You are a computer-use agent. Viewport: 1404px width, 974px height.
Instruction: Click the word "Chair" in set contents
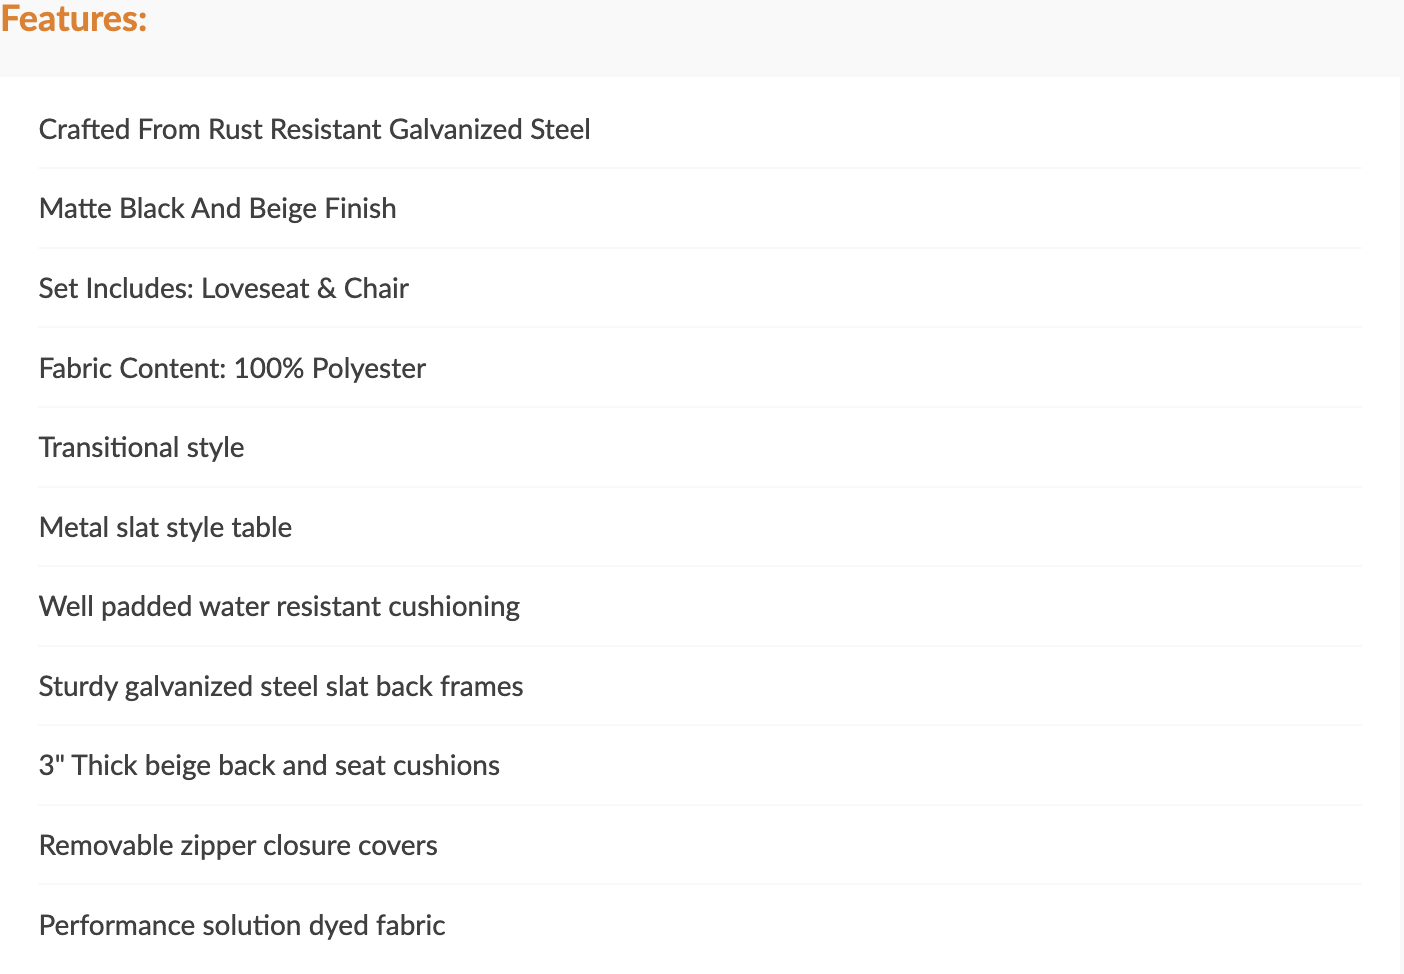tap(376, 288)
